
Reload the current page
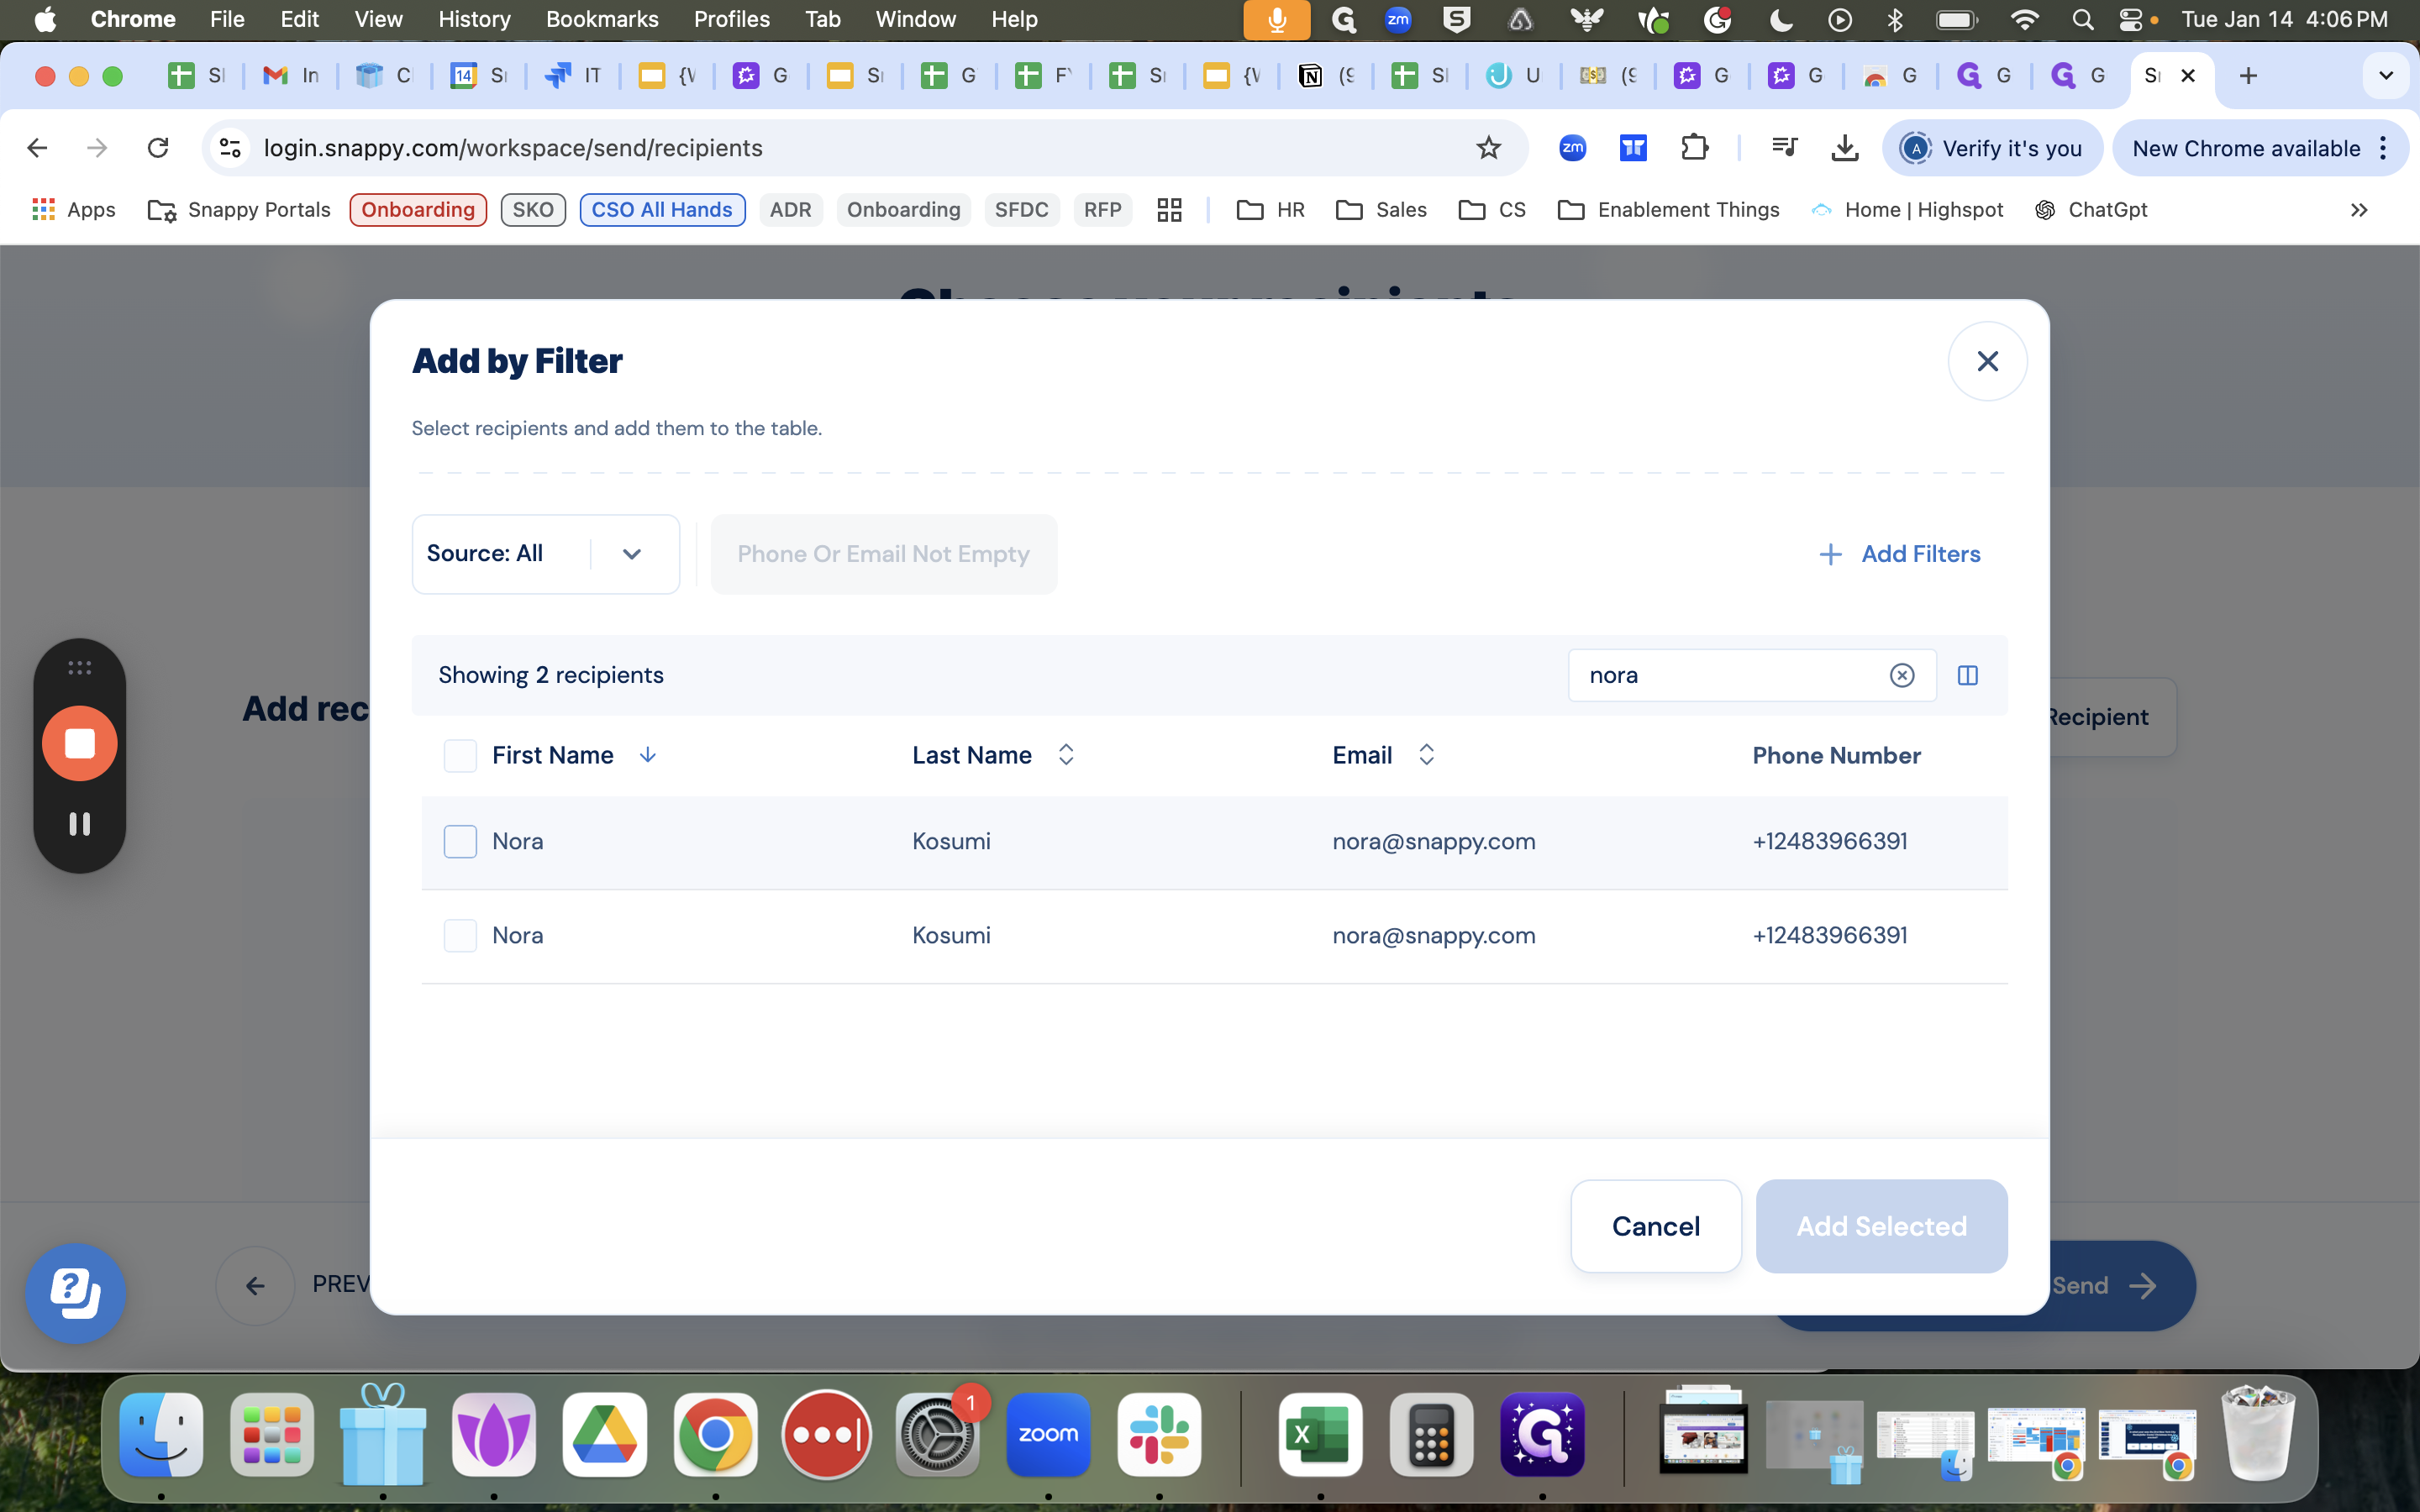[158, 148]
